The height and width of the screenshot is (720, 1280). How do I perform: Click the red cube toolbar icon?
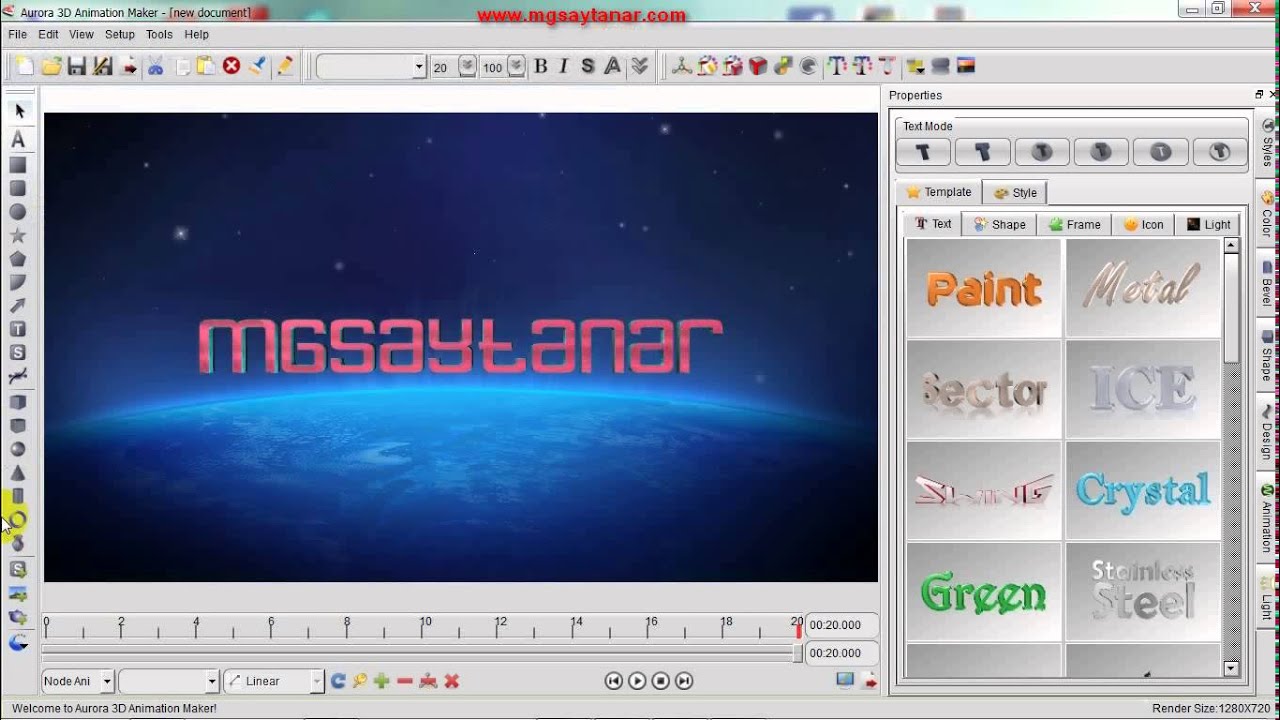(758, 66)
